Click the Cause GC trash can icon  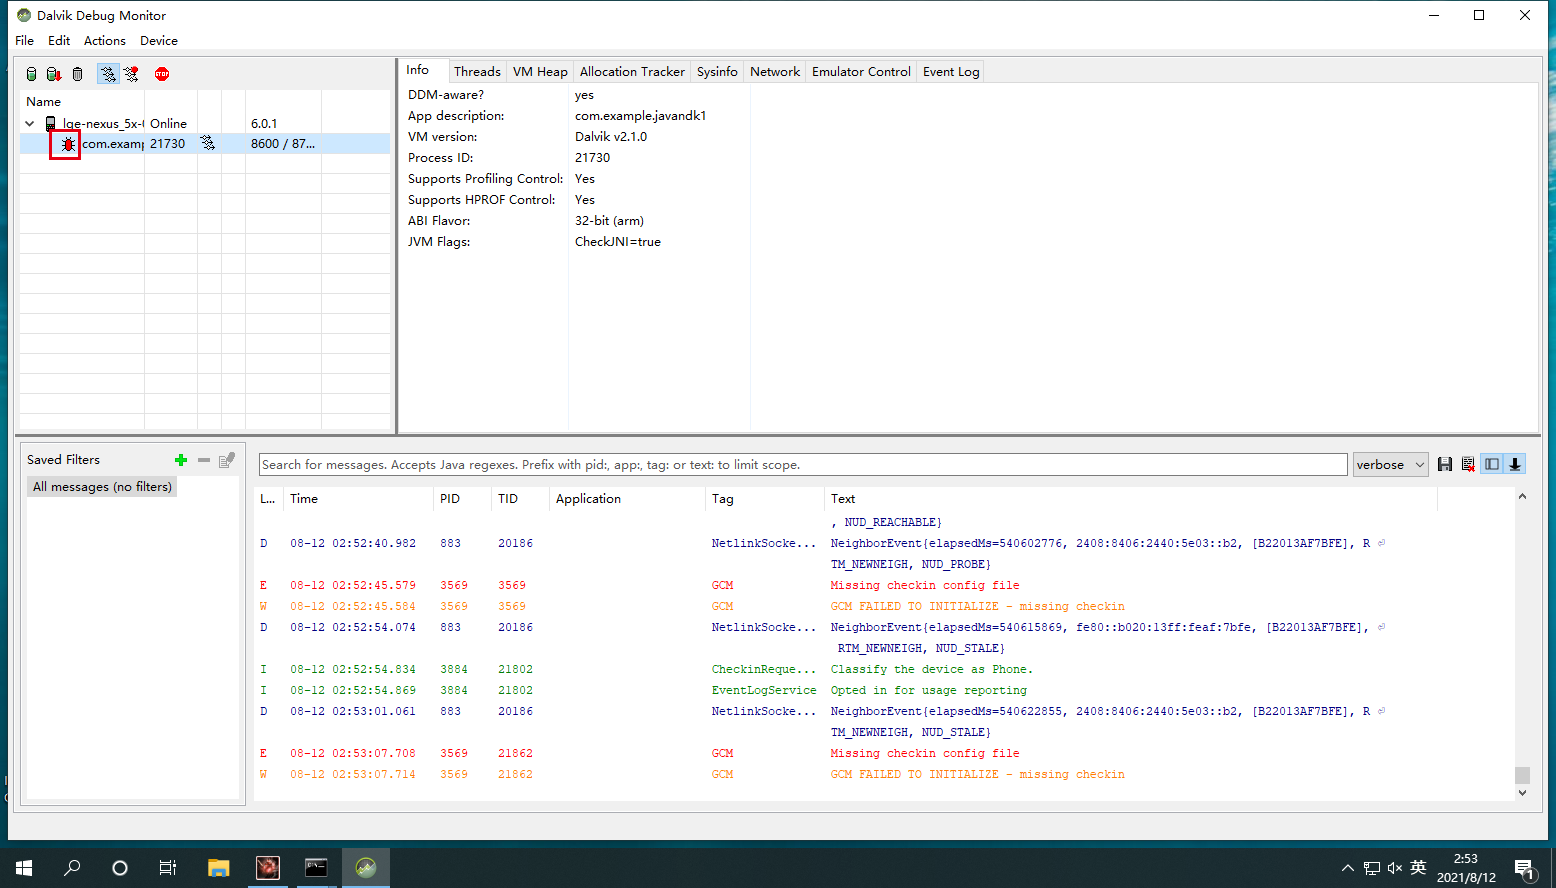77,74
